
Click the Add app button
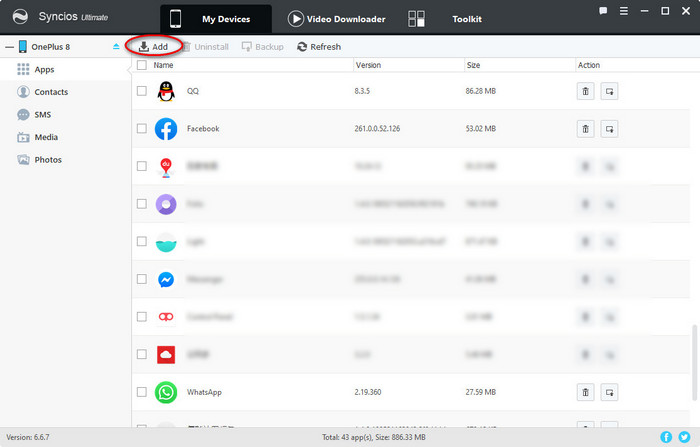153,46
